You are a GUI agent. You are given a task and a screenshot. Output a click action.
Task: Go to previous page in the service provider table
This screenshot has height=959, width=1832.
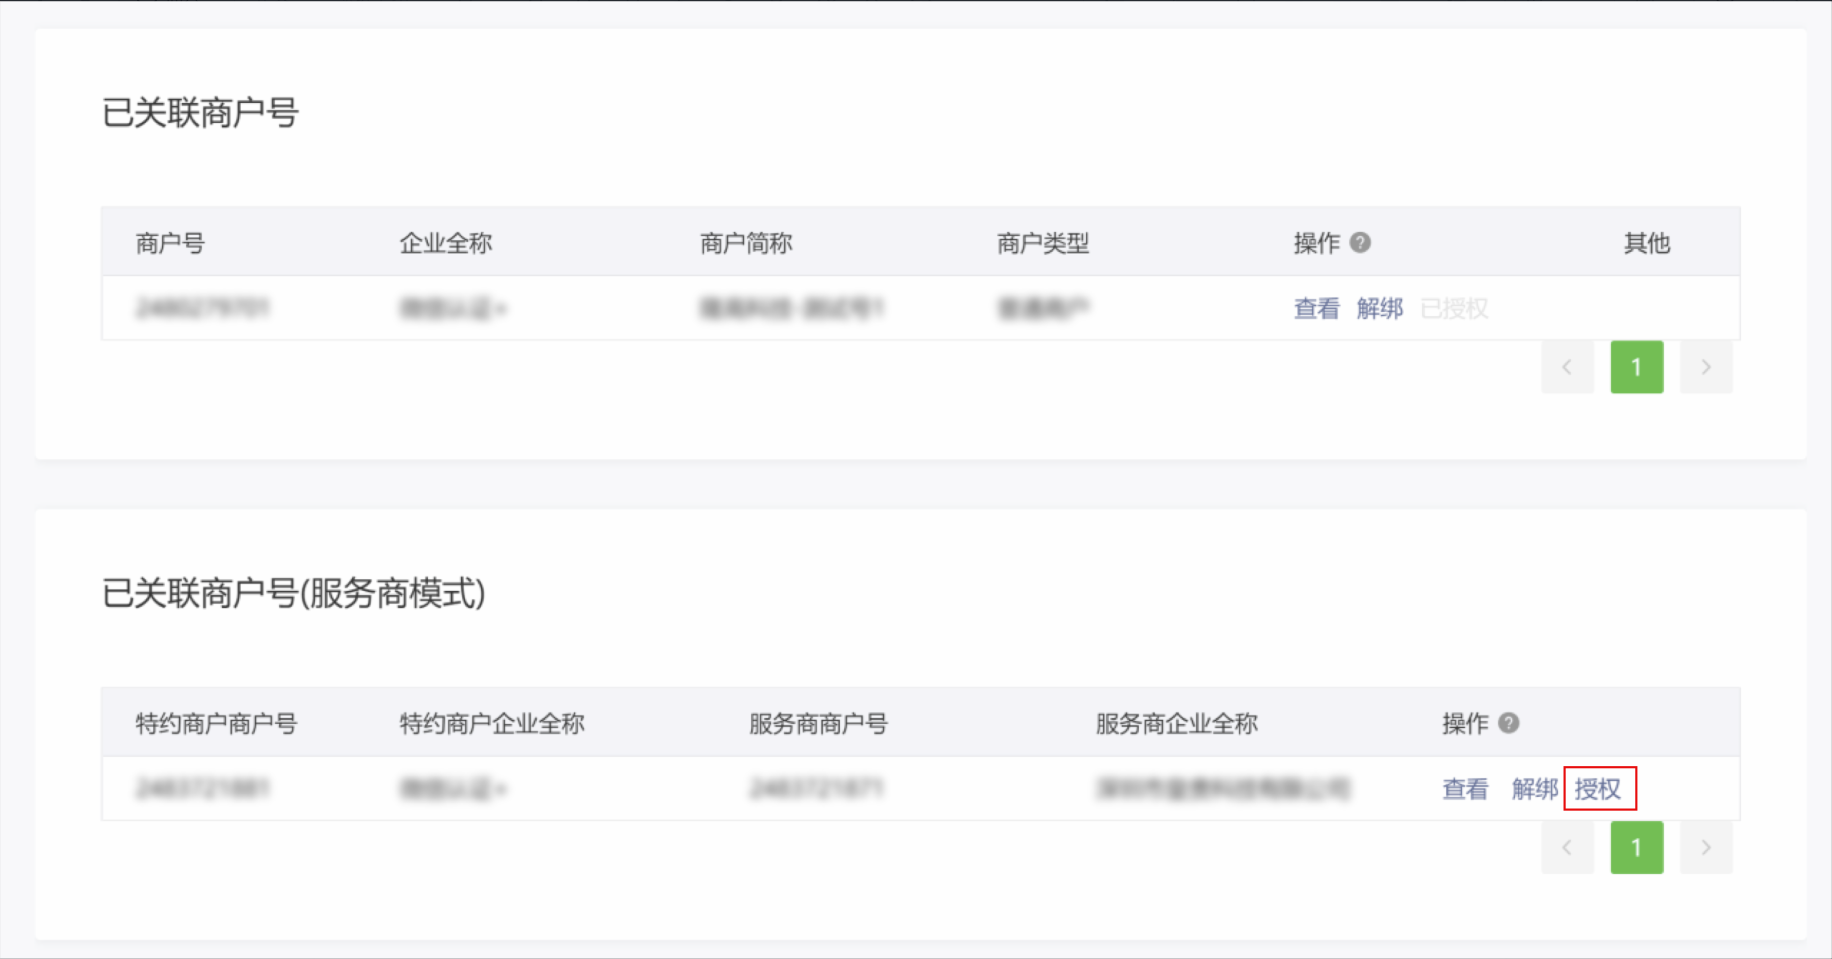coord(1567,847)
